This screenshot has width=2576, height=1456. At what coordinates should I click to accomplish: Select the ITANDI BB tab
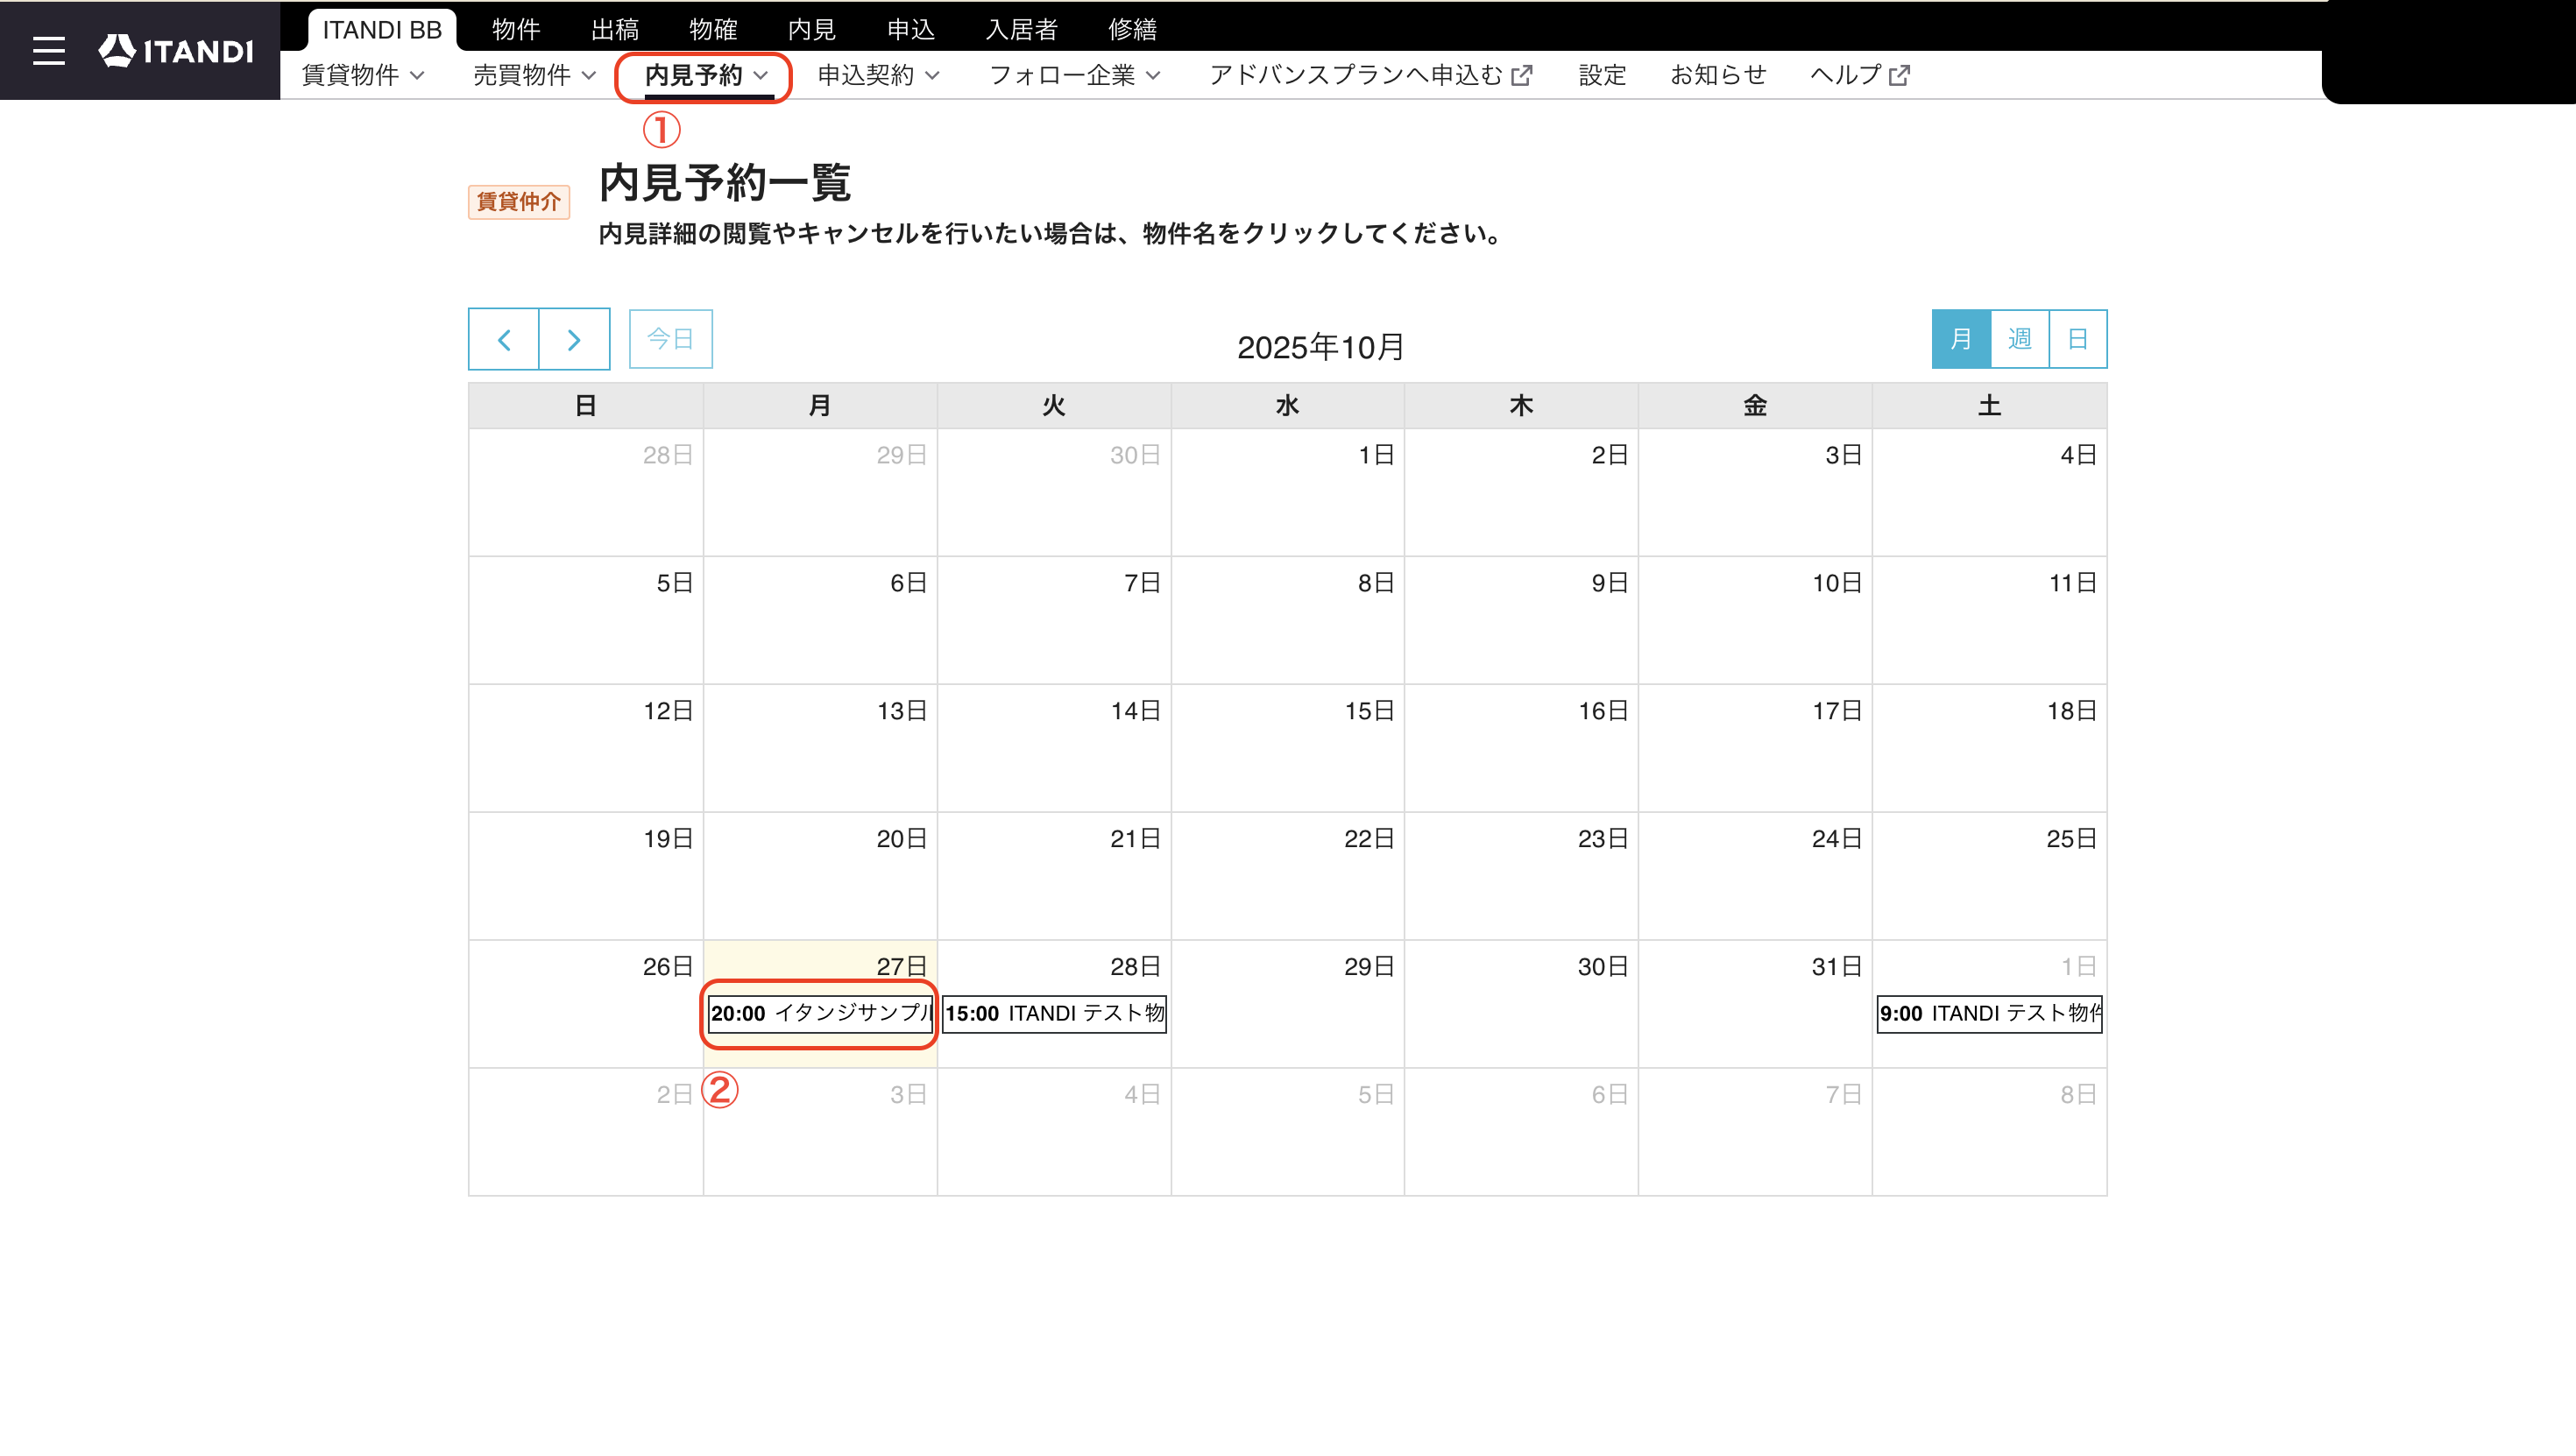tap(382, 30)
